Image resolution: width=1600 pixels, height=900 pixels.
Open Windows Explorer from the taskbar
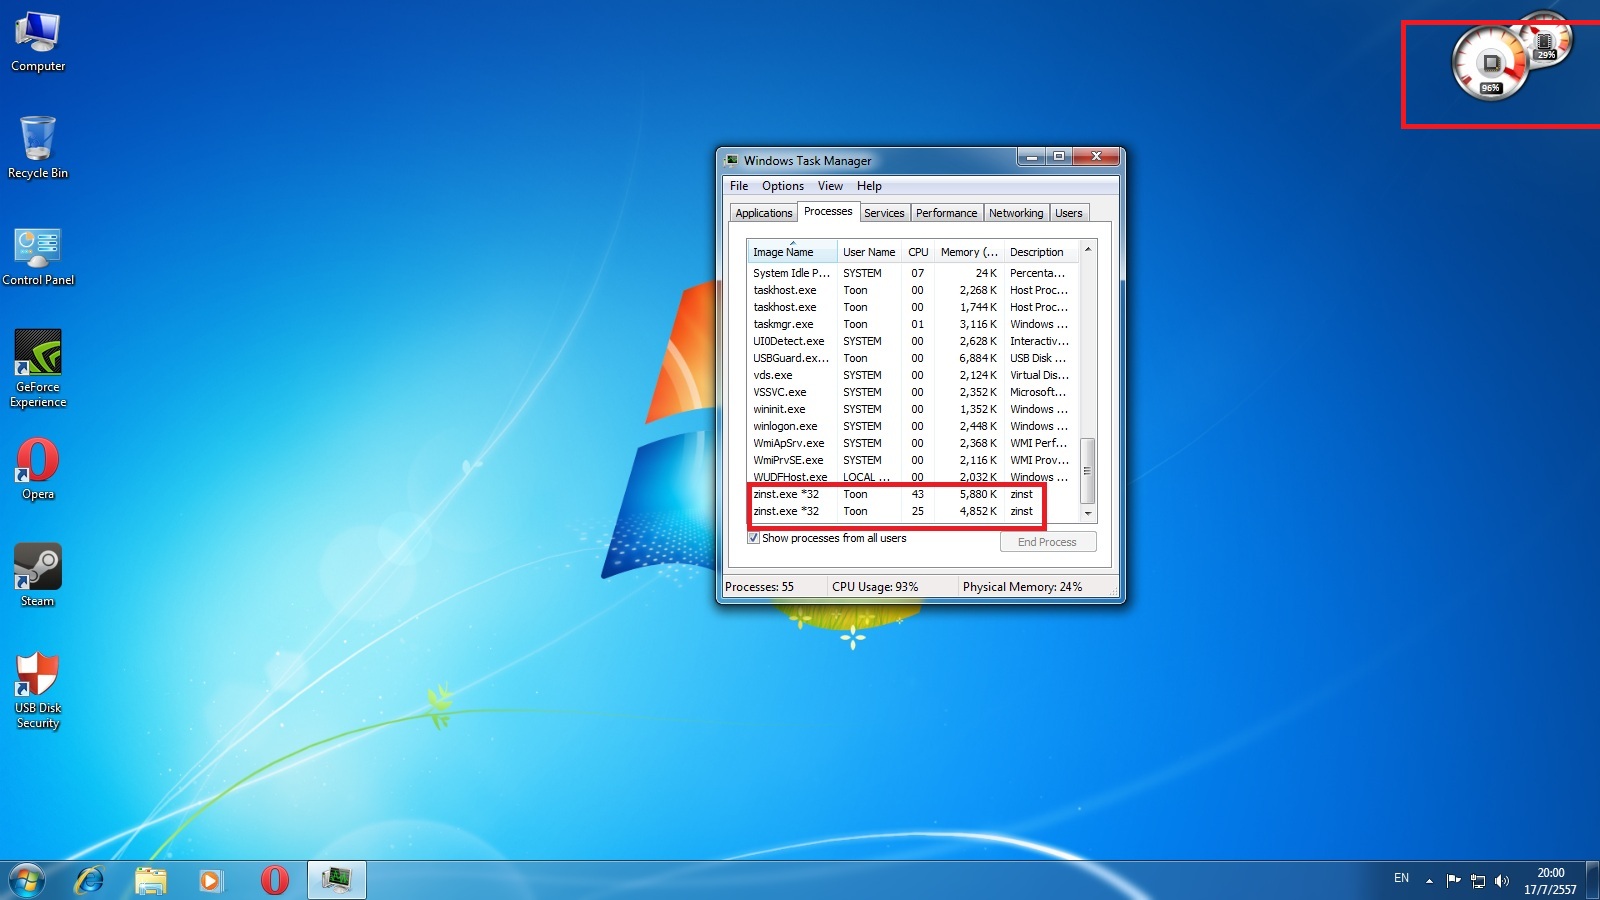point(151,880)
